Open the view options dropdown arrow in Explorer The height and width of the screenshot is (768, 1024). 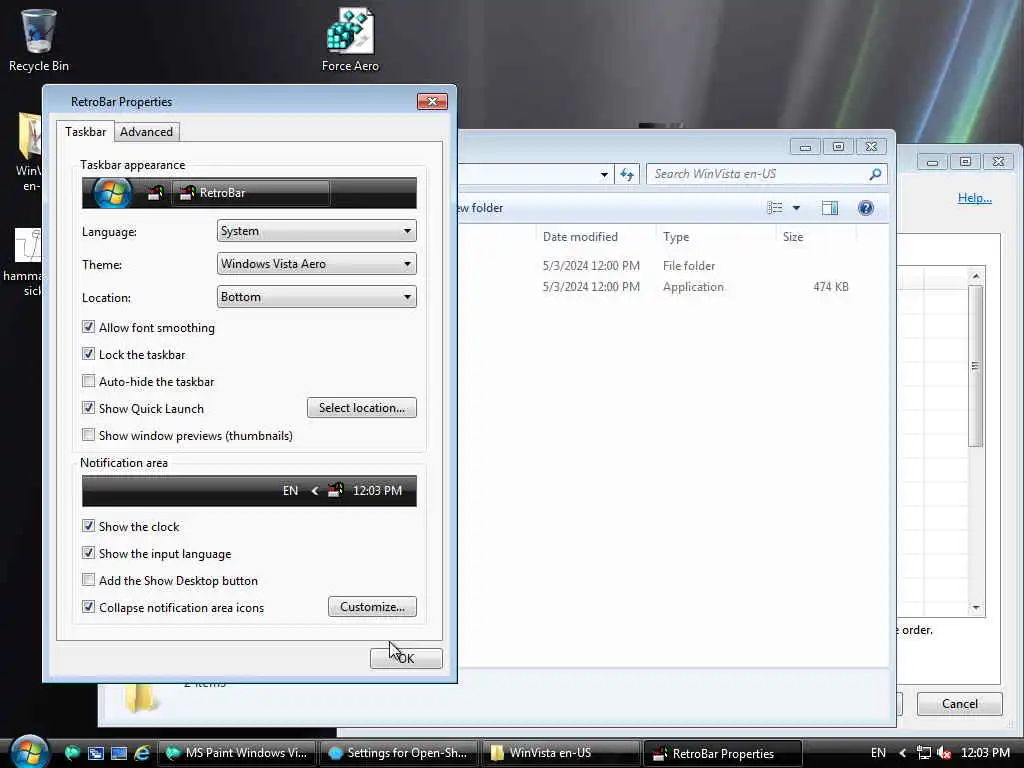[x=796, y=208]
